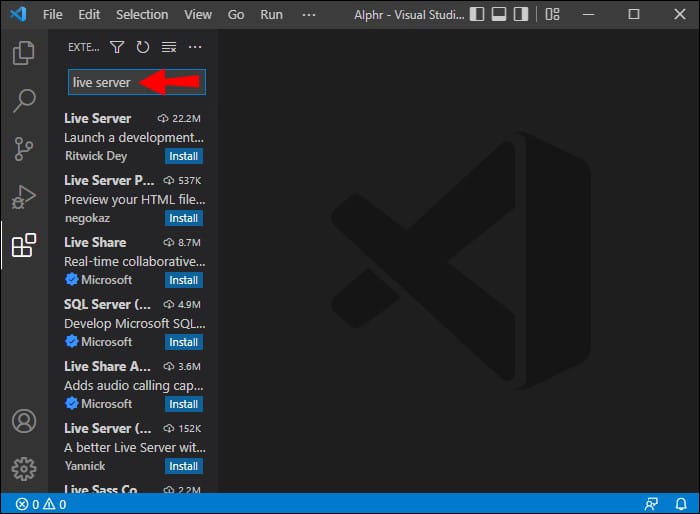
Task: Install Live Server by Ritwick Dey
Action: (x=184, y=156)
